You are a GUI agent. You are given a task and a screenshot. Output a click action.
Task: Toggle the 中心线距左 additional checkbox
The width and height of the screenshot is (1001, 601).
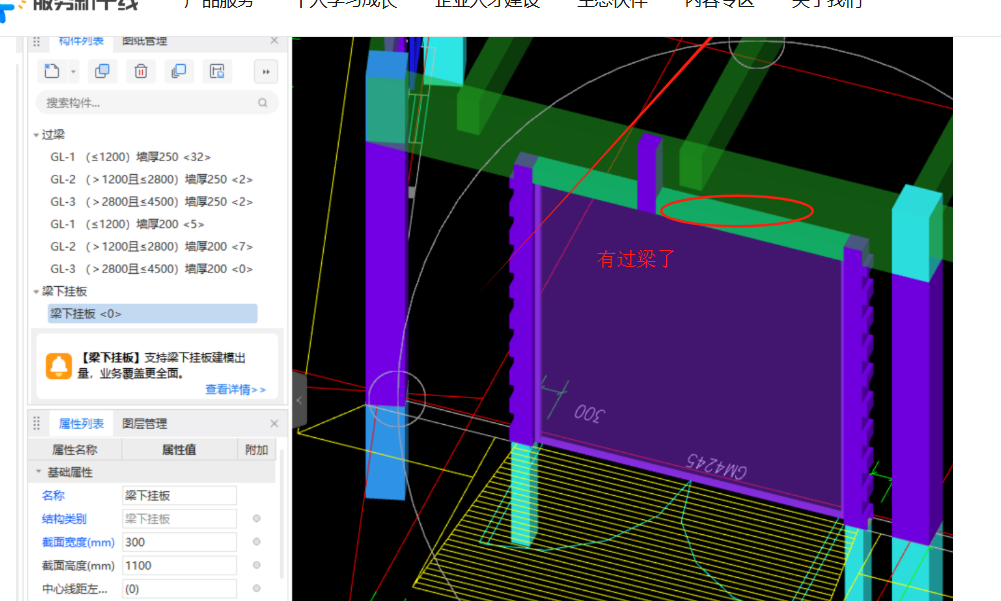coord(257,588)
